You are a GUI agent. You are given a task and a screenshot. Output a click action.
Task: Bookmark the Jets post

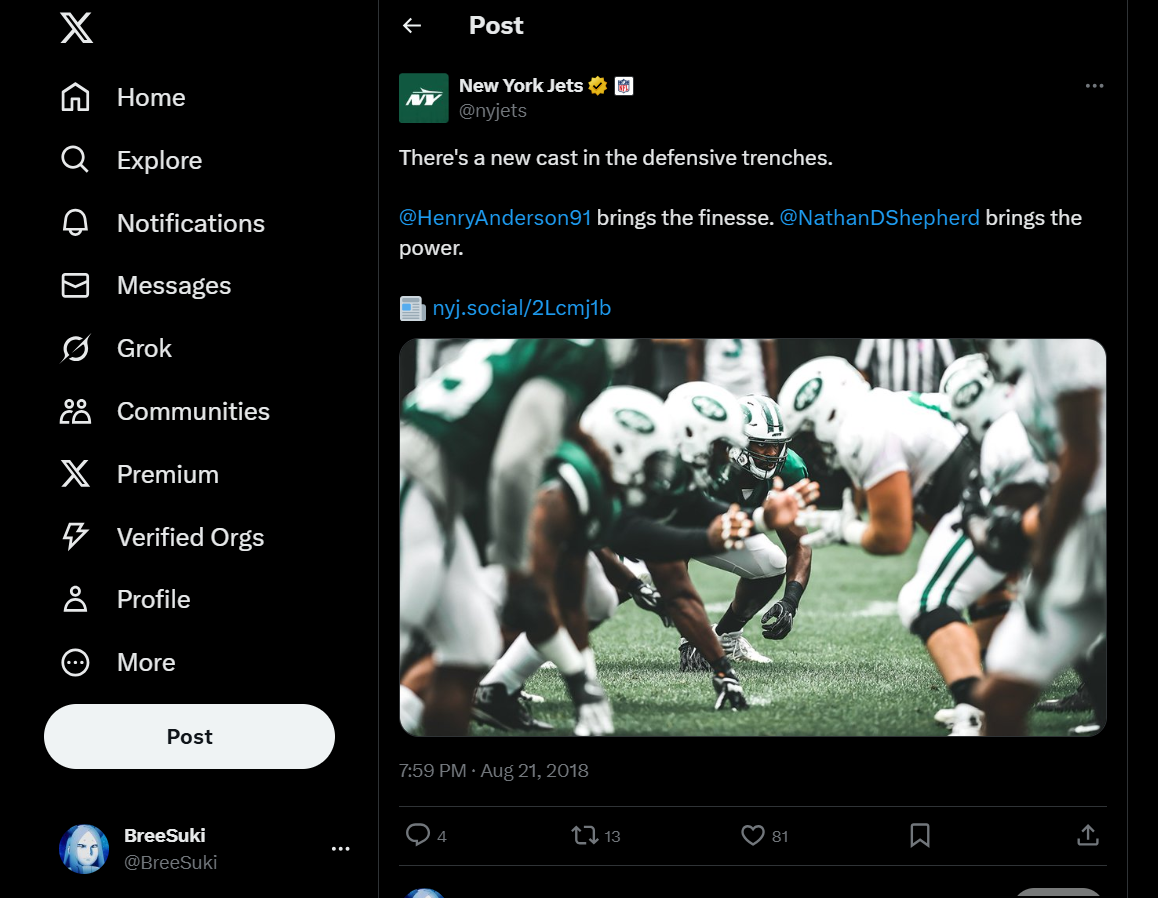920,835
